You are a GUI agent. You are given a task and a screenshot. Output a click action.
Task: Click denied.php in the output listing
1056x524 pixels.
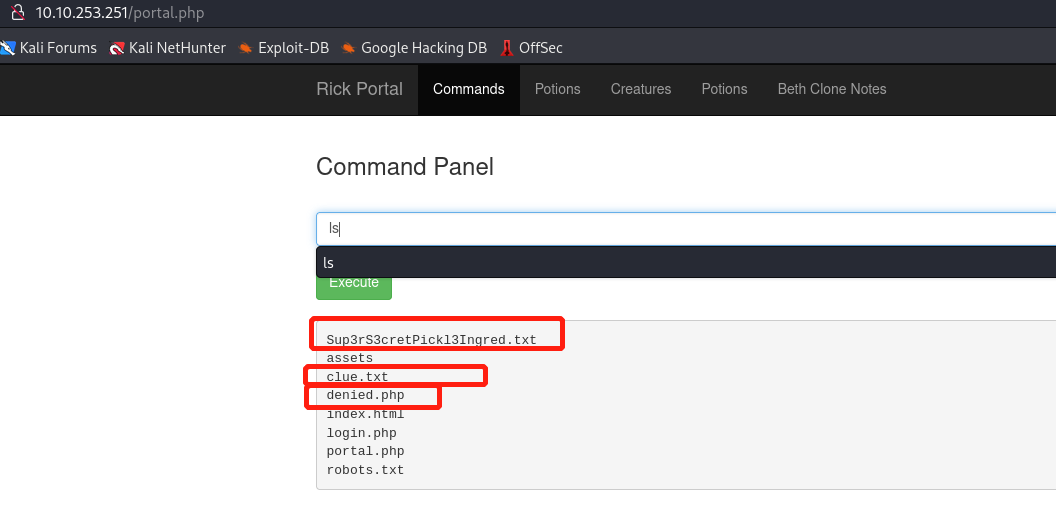click(x=365, y=396)
